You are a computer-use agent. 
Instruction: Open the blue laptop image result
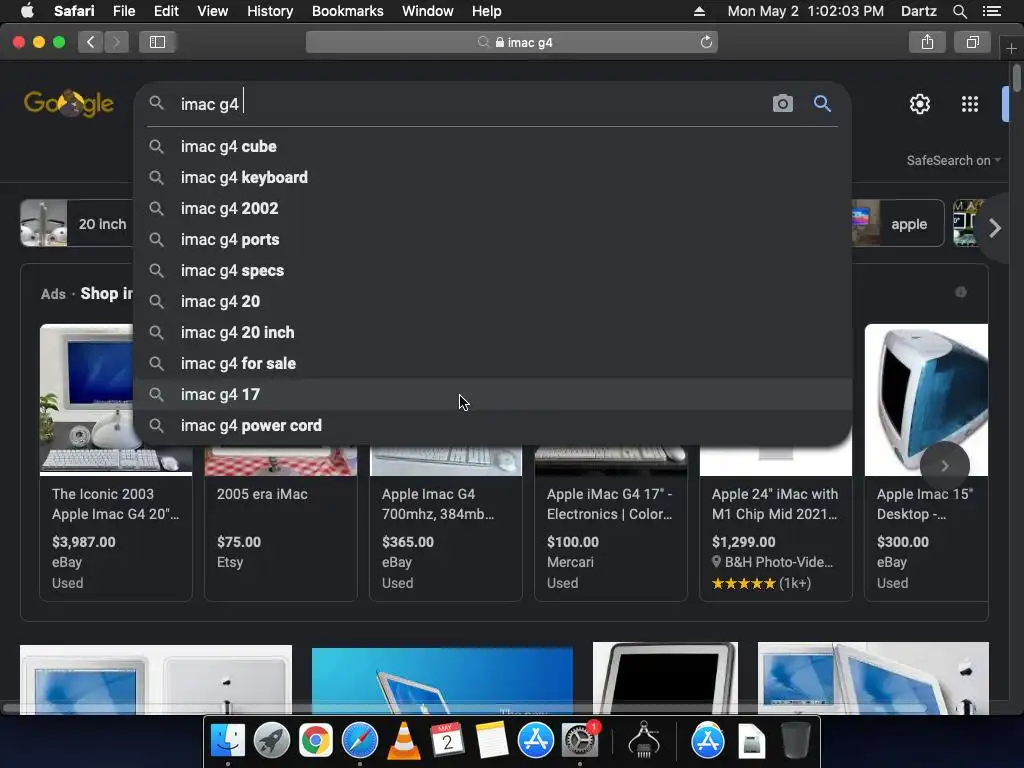coord(442,680)
